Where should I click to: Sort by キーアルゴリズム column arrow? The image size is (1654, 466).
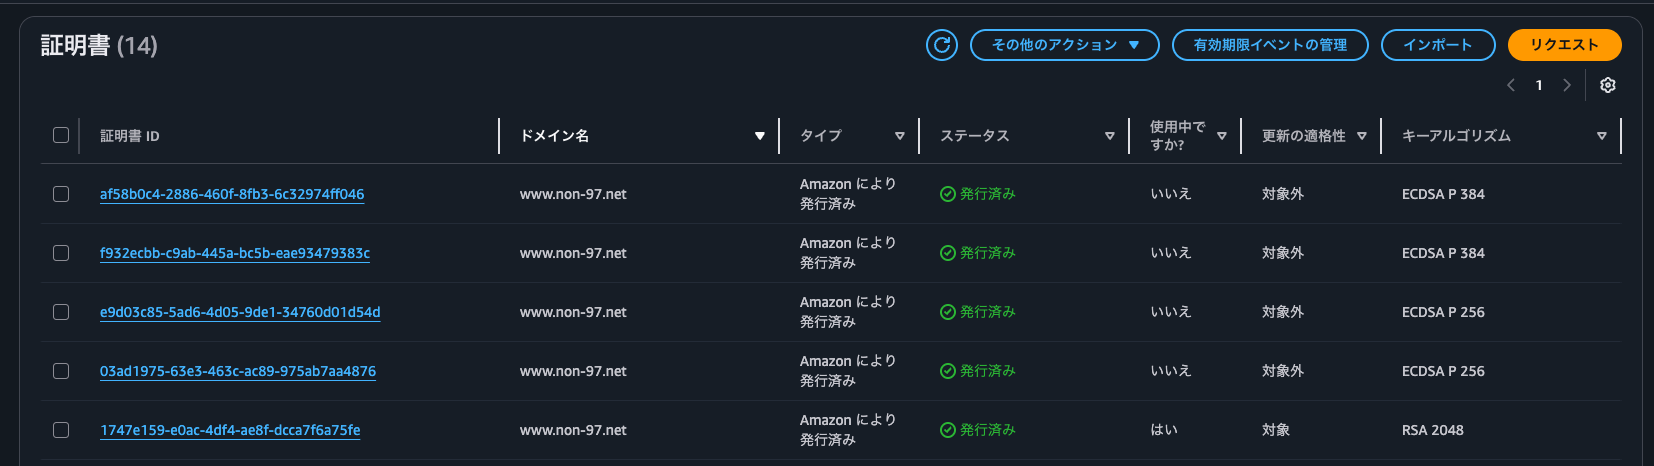[x=1602, y=136]
